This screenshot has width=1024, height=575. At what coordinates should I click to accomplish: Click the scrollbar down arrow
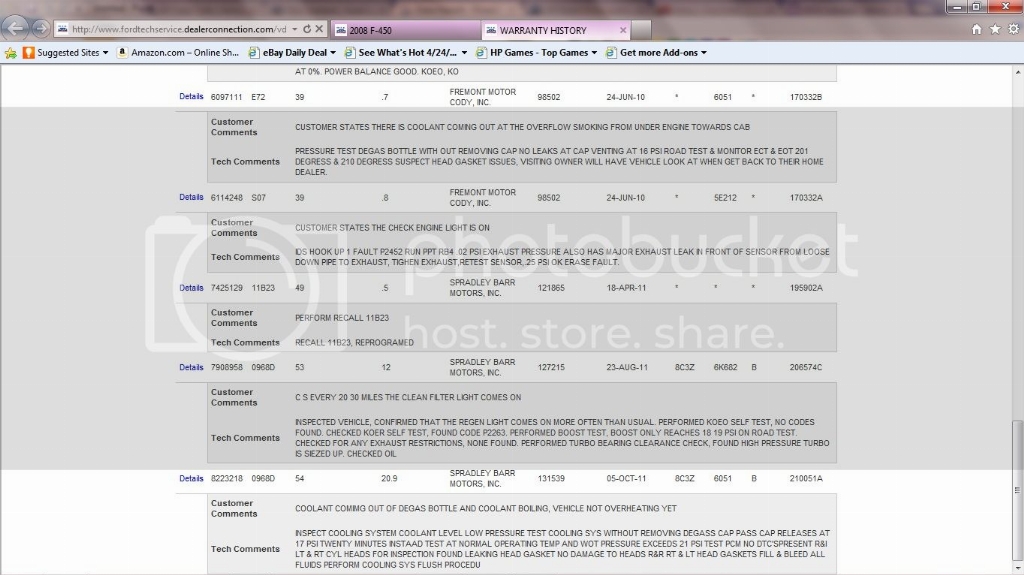click(x=1017, y=570)
